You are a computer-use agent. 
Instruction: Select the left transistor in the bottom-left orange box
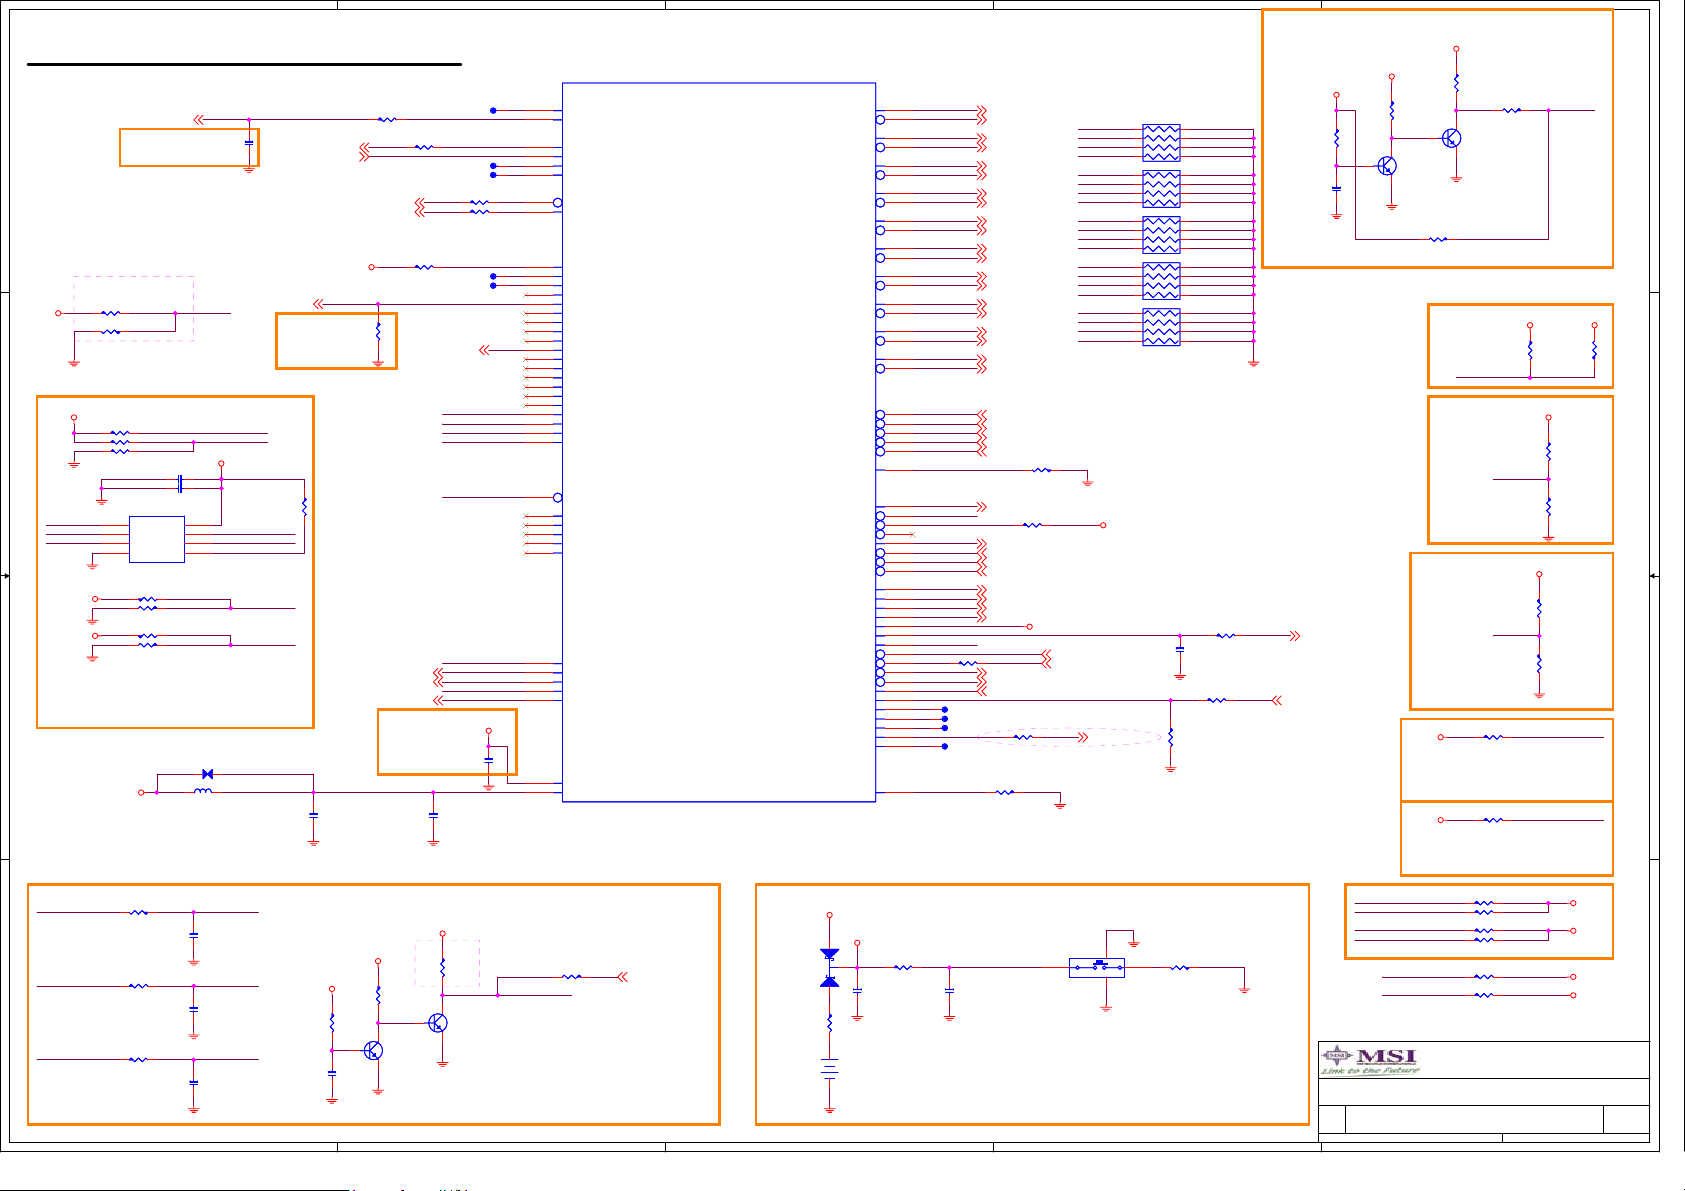point(373,1050)
